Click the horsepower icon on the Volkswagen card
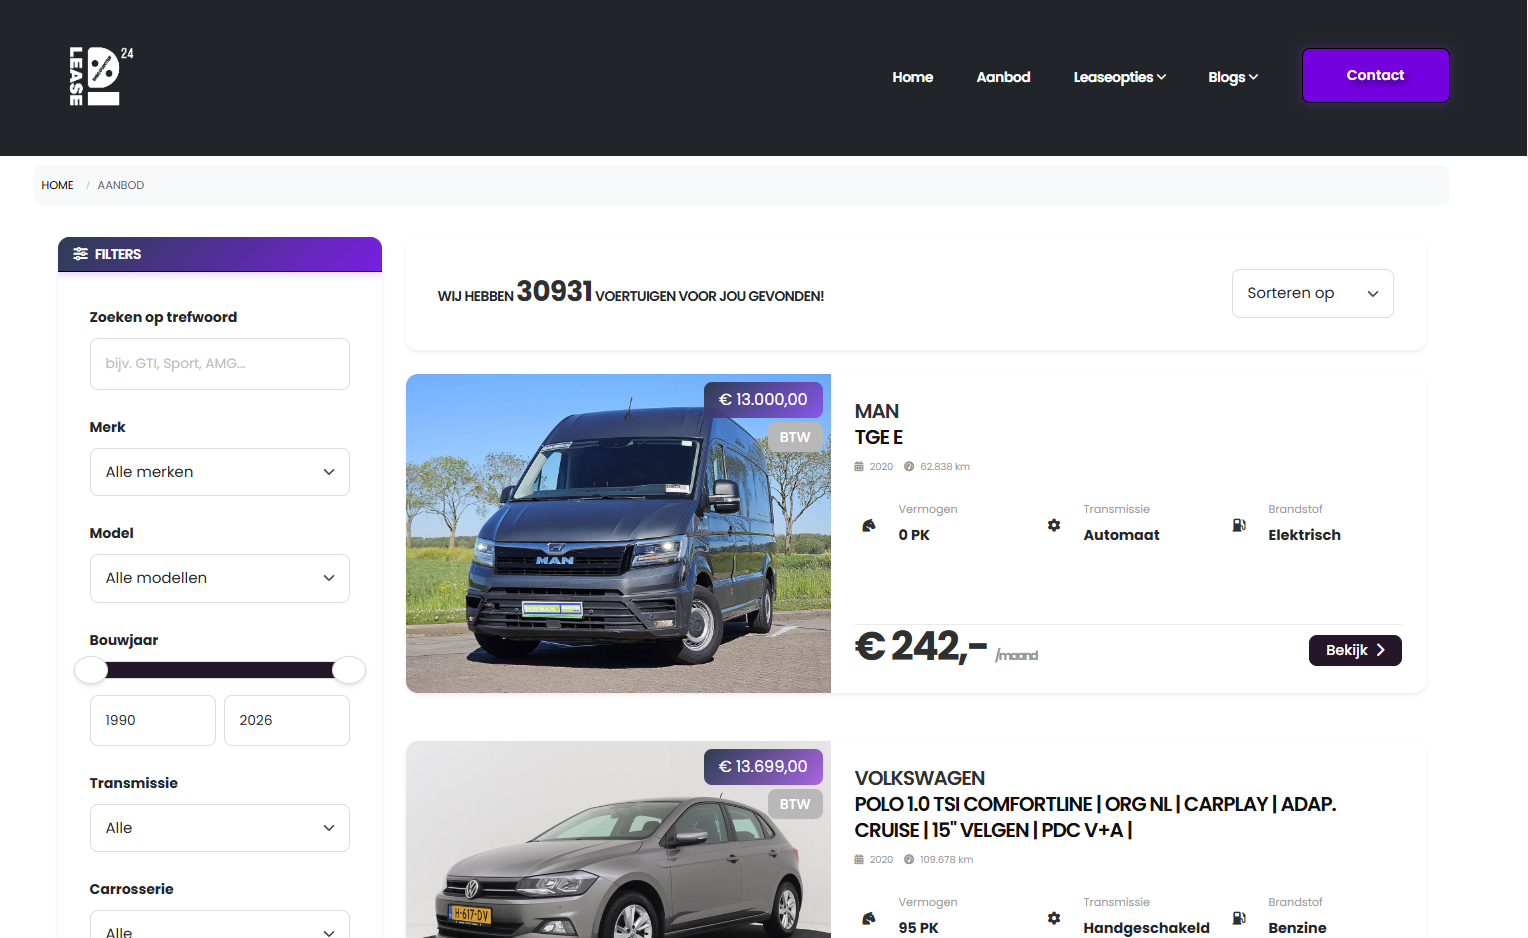The width and height of the screenshot is (1528, 938). pos(869,918)
